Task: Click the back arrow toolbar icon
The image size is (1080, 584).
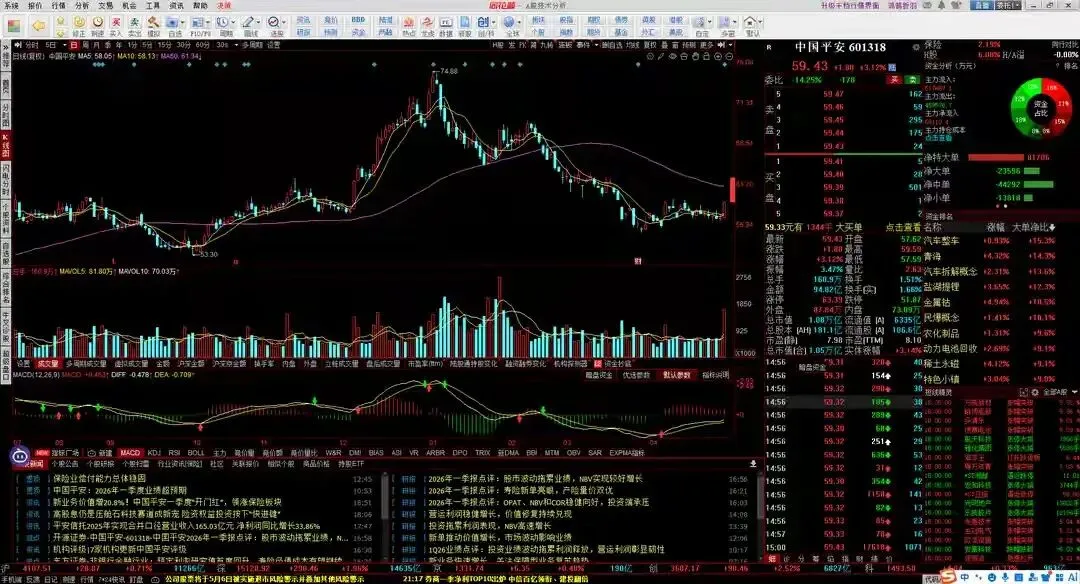Action: point(39,25)
